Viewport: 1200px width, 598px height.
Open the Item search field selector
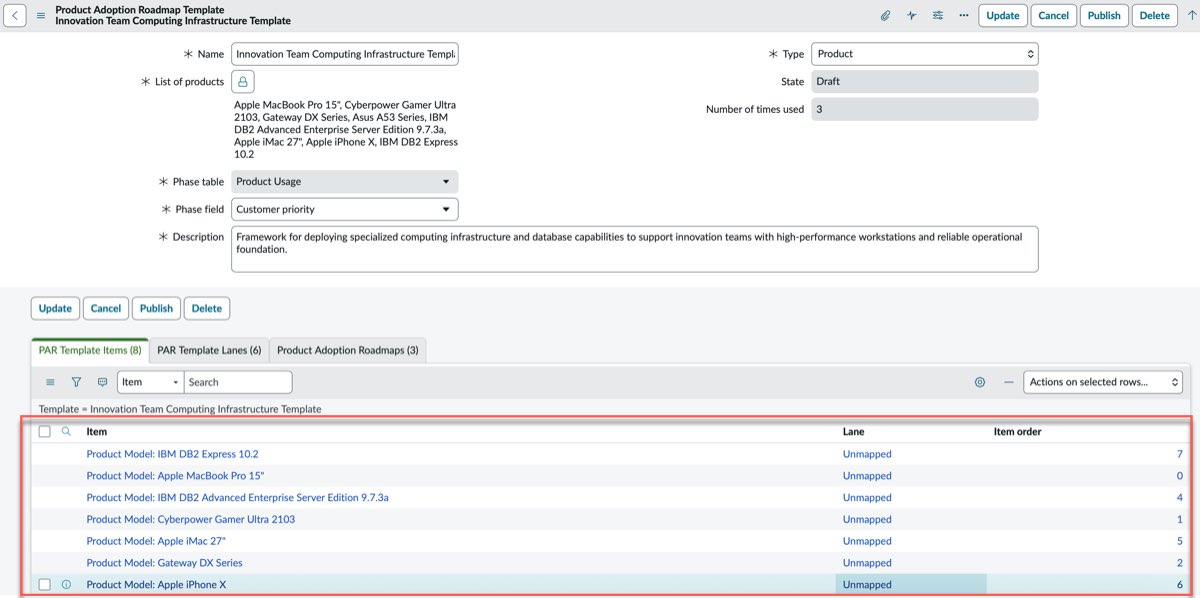150,382
